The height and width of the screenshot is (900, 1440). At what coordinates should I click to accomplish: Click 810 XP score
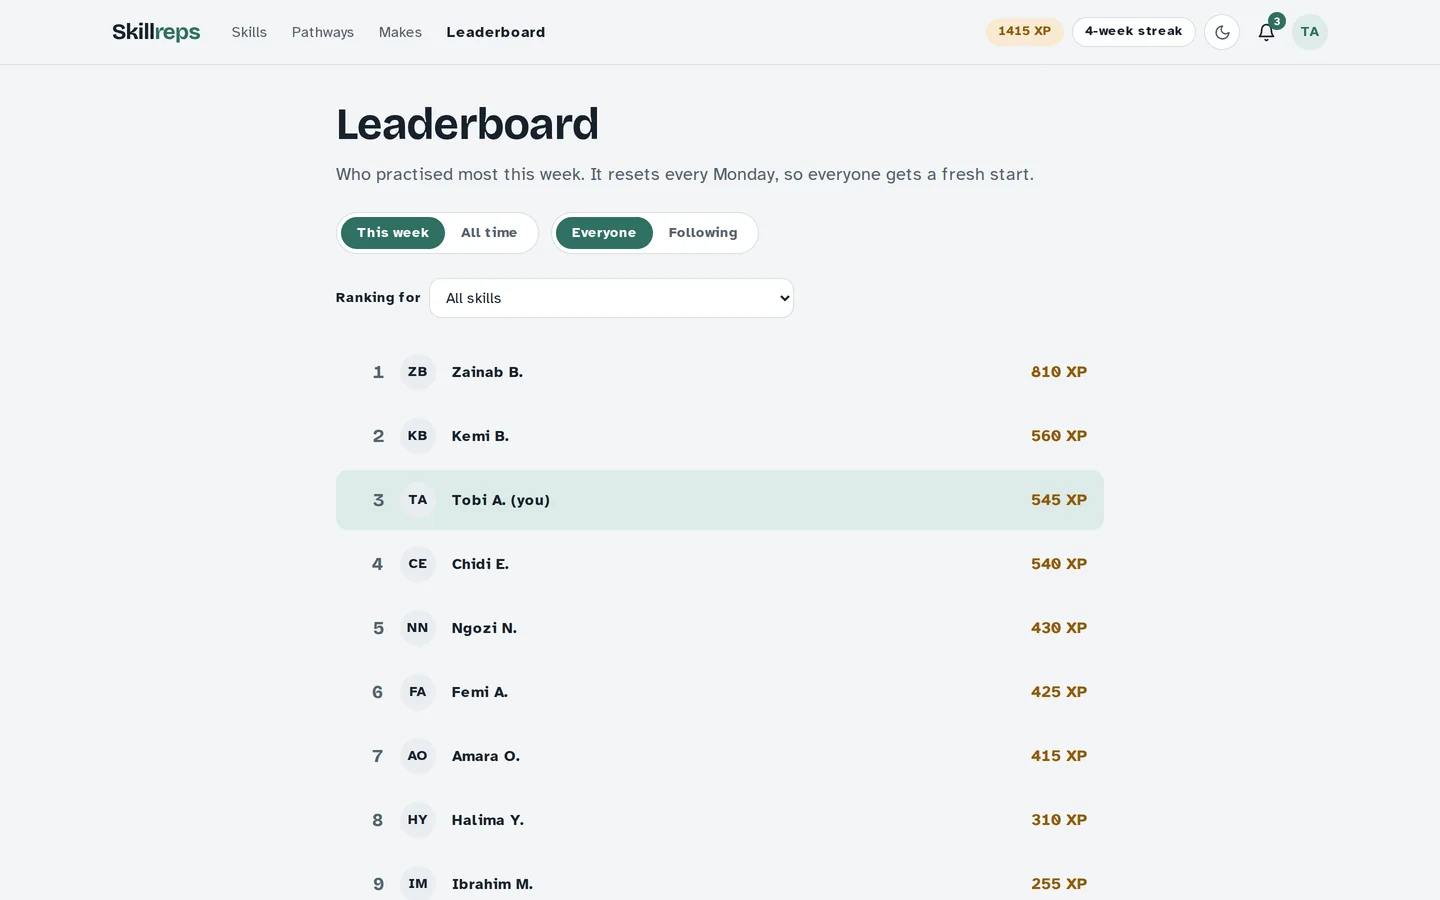(1059, 372)
